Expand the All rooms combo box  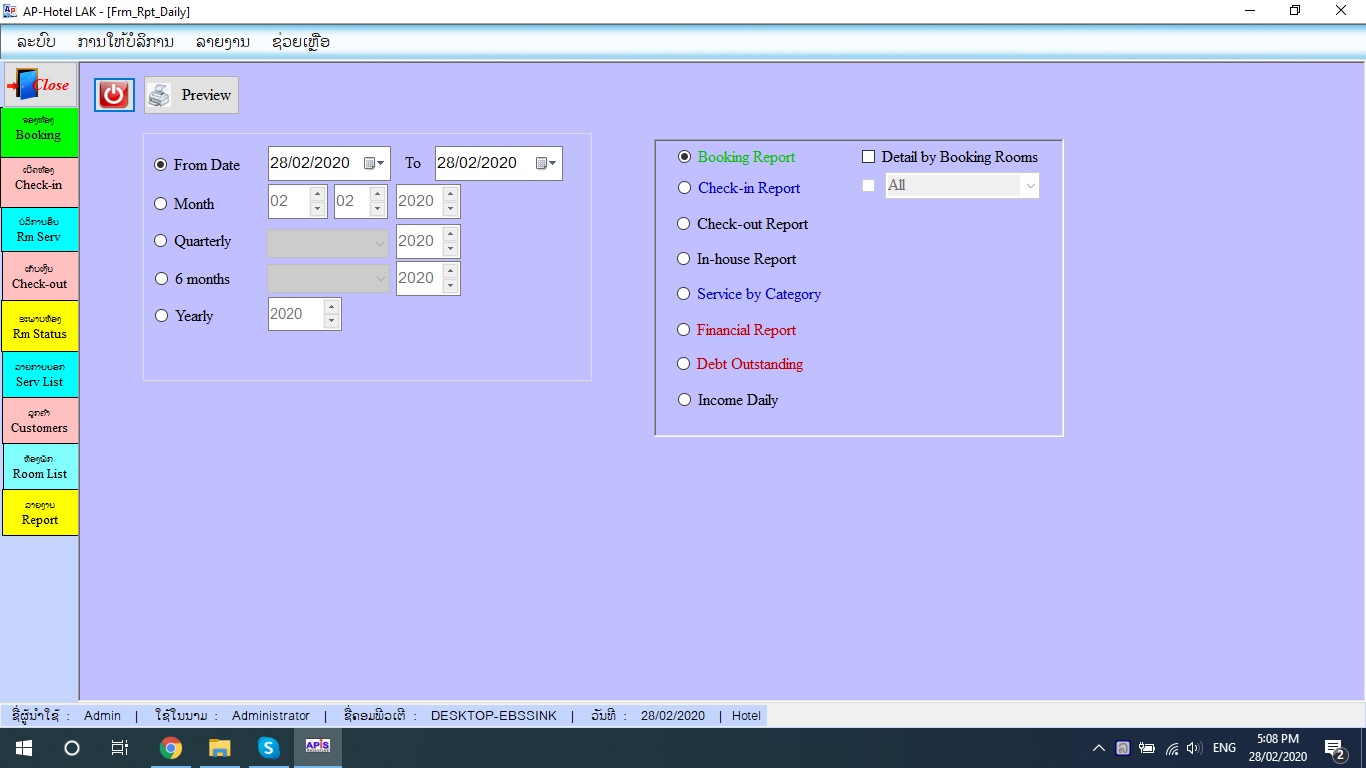[x=1029, y=186]
